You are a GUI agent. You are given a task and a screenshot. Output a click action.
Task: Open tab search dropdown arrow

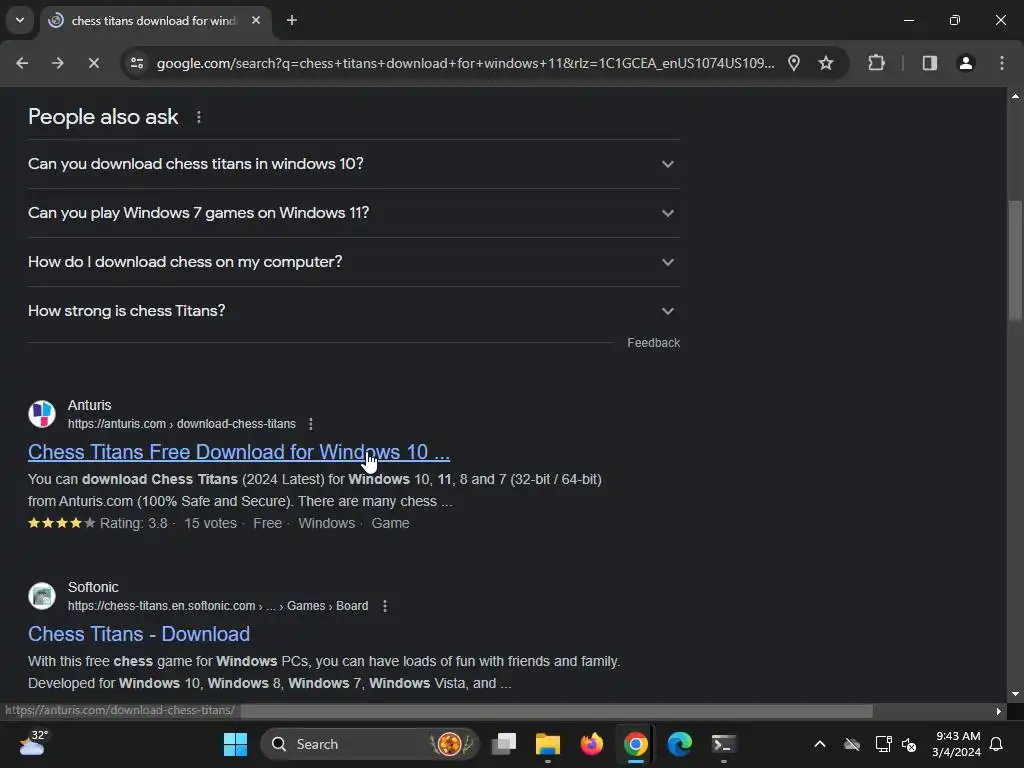20,20
